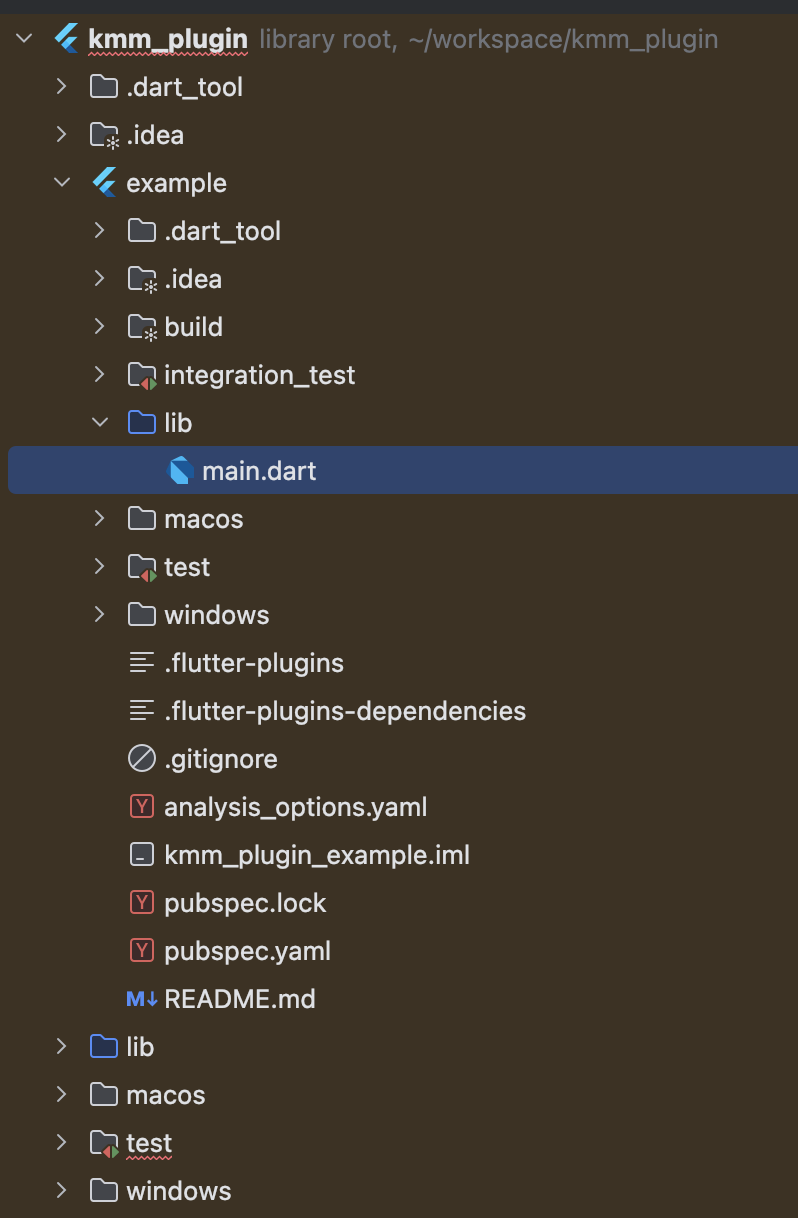
Task: Click the Flutter icon next to example
Action: point(104,183)
